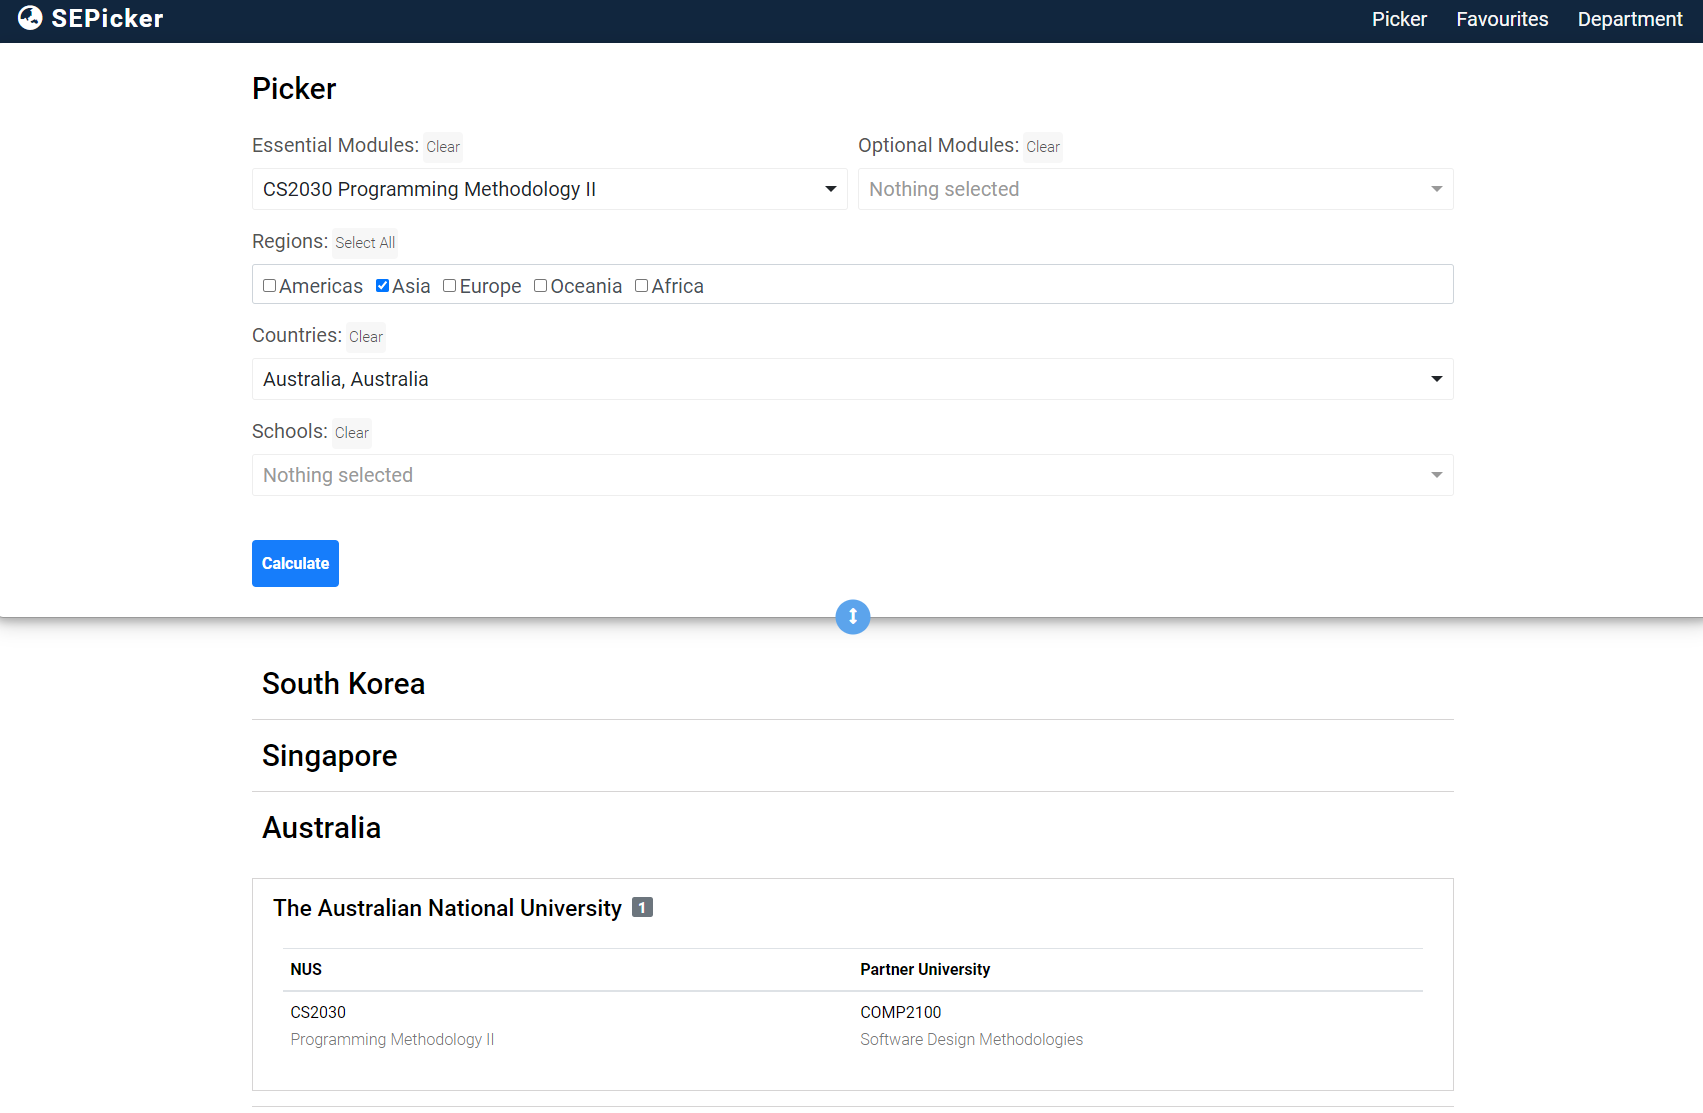Select the COMP2100 partner module cell
1703x1113 pixels.
click(x=901, y=1012)
